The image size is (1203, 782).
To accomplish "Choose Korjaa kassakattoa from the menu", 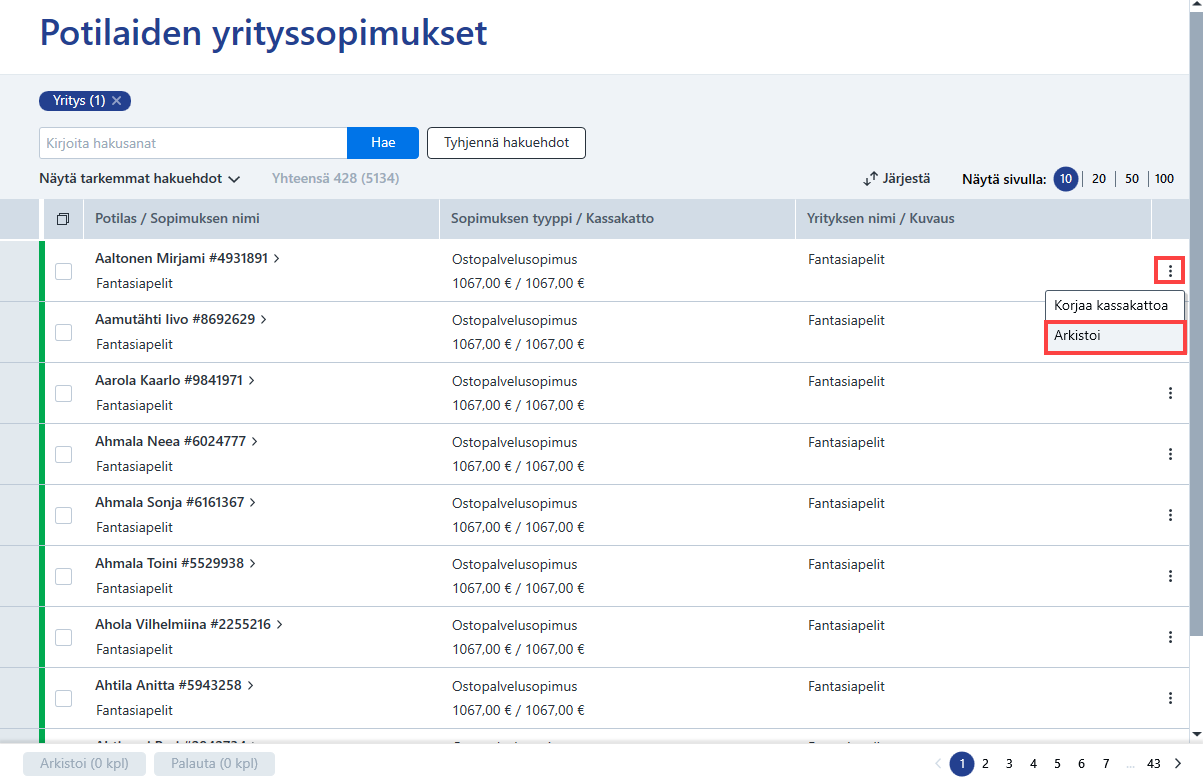I will (x=1117, y=304).
